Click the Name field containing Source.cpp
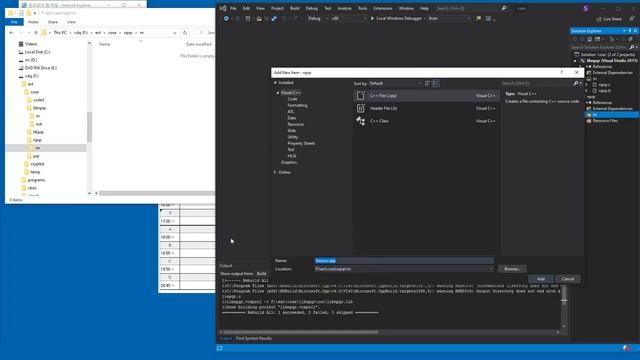 pyautogui.click(x=404, y=260)
